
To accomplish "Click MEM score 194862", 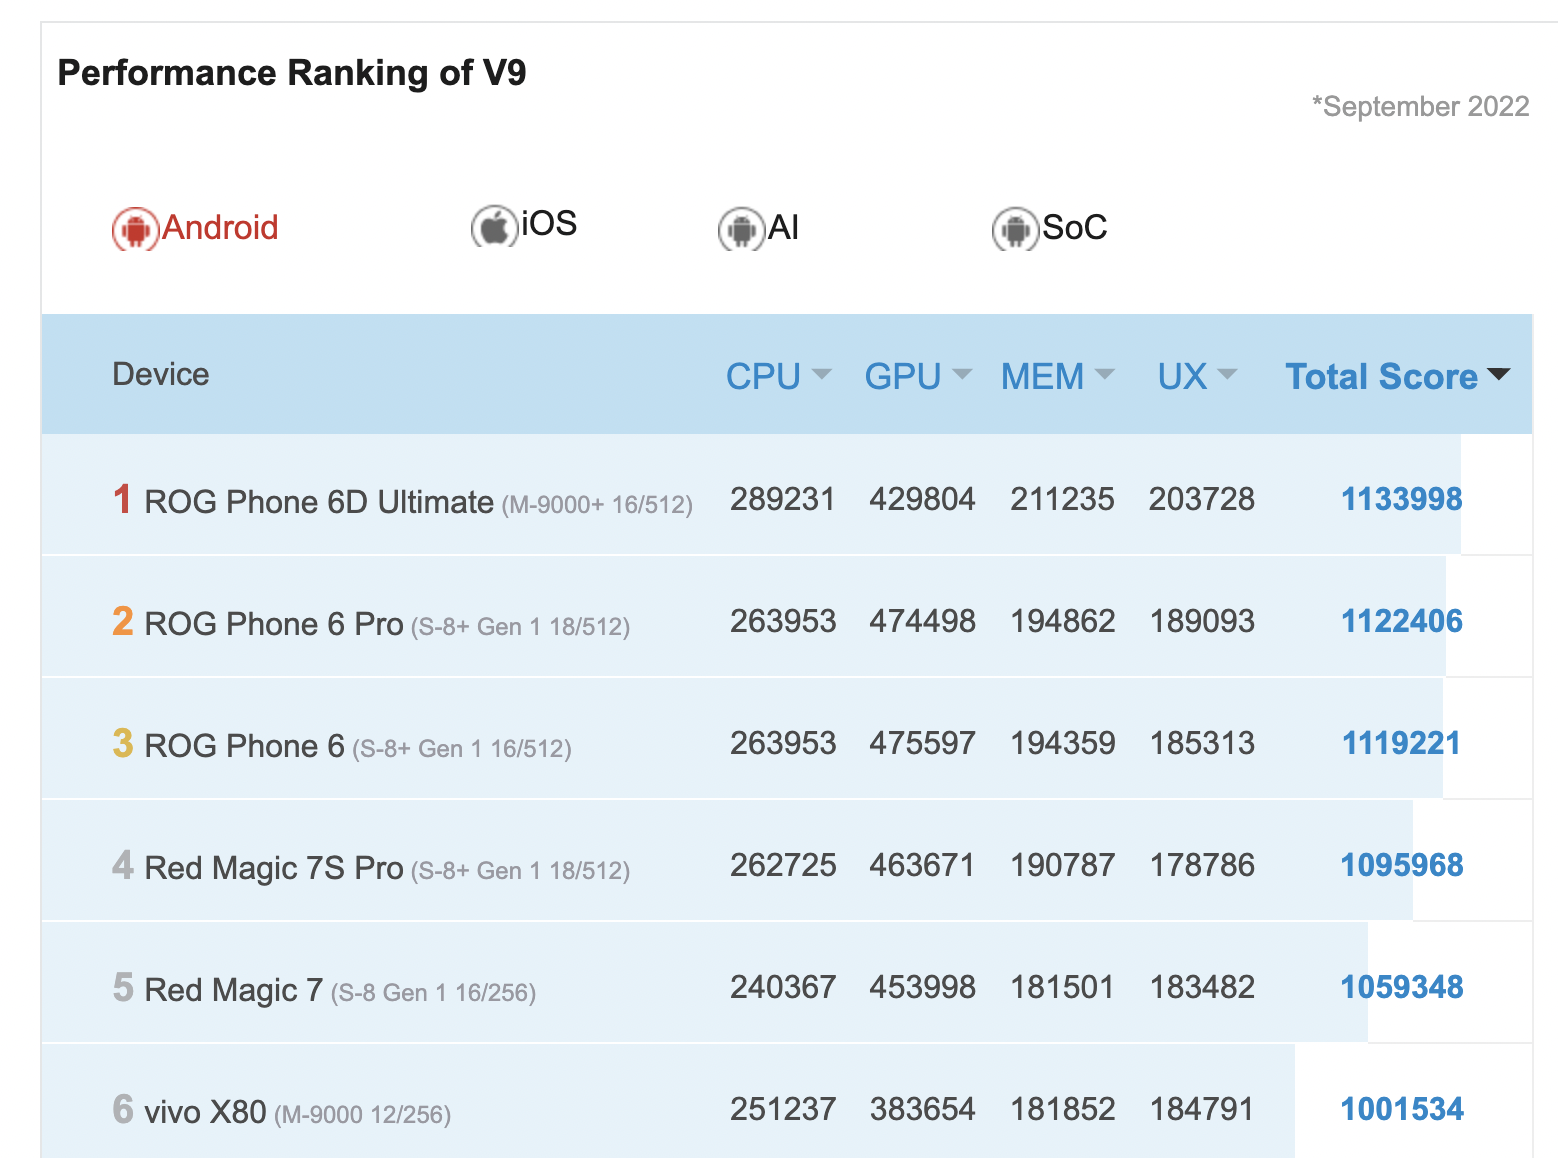I will click(1062, 621).
